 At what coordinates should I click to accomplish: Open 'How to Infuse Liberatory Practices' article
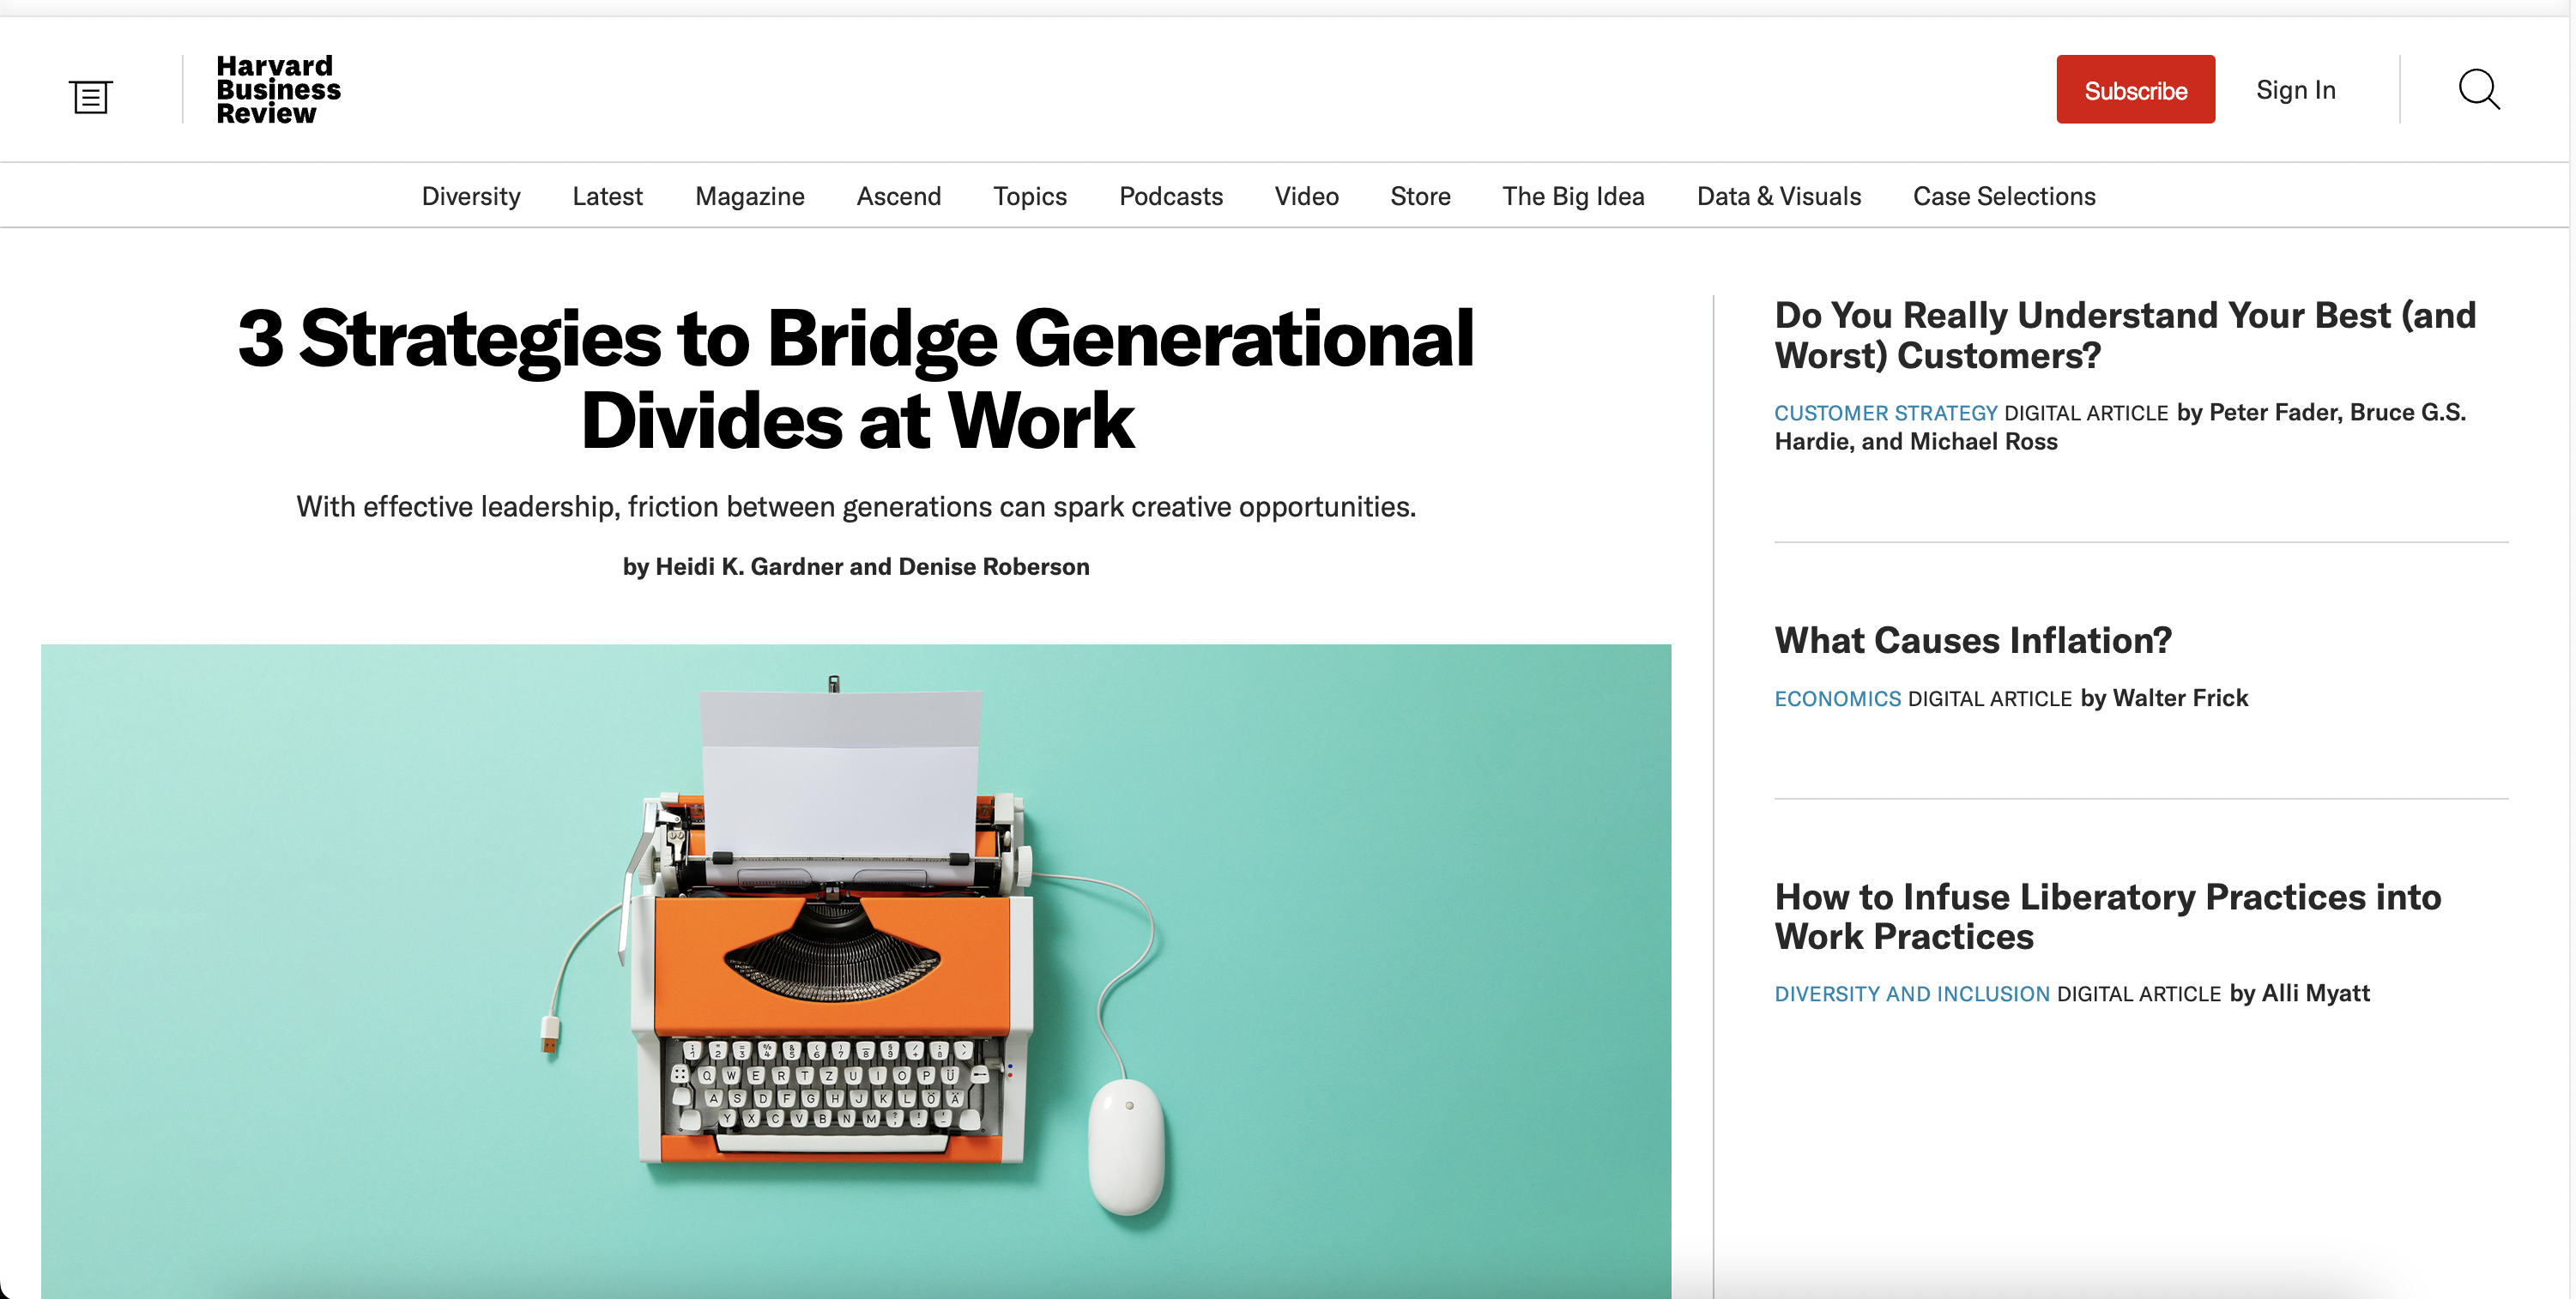point(2107,916)
